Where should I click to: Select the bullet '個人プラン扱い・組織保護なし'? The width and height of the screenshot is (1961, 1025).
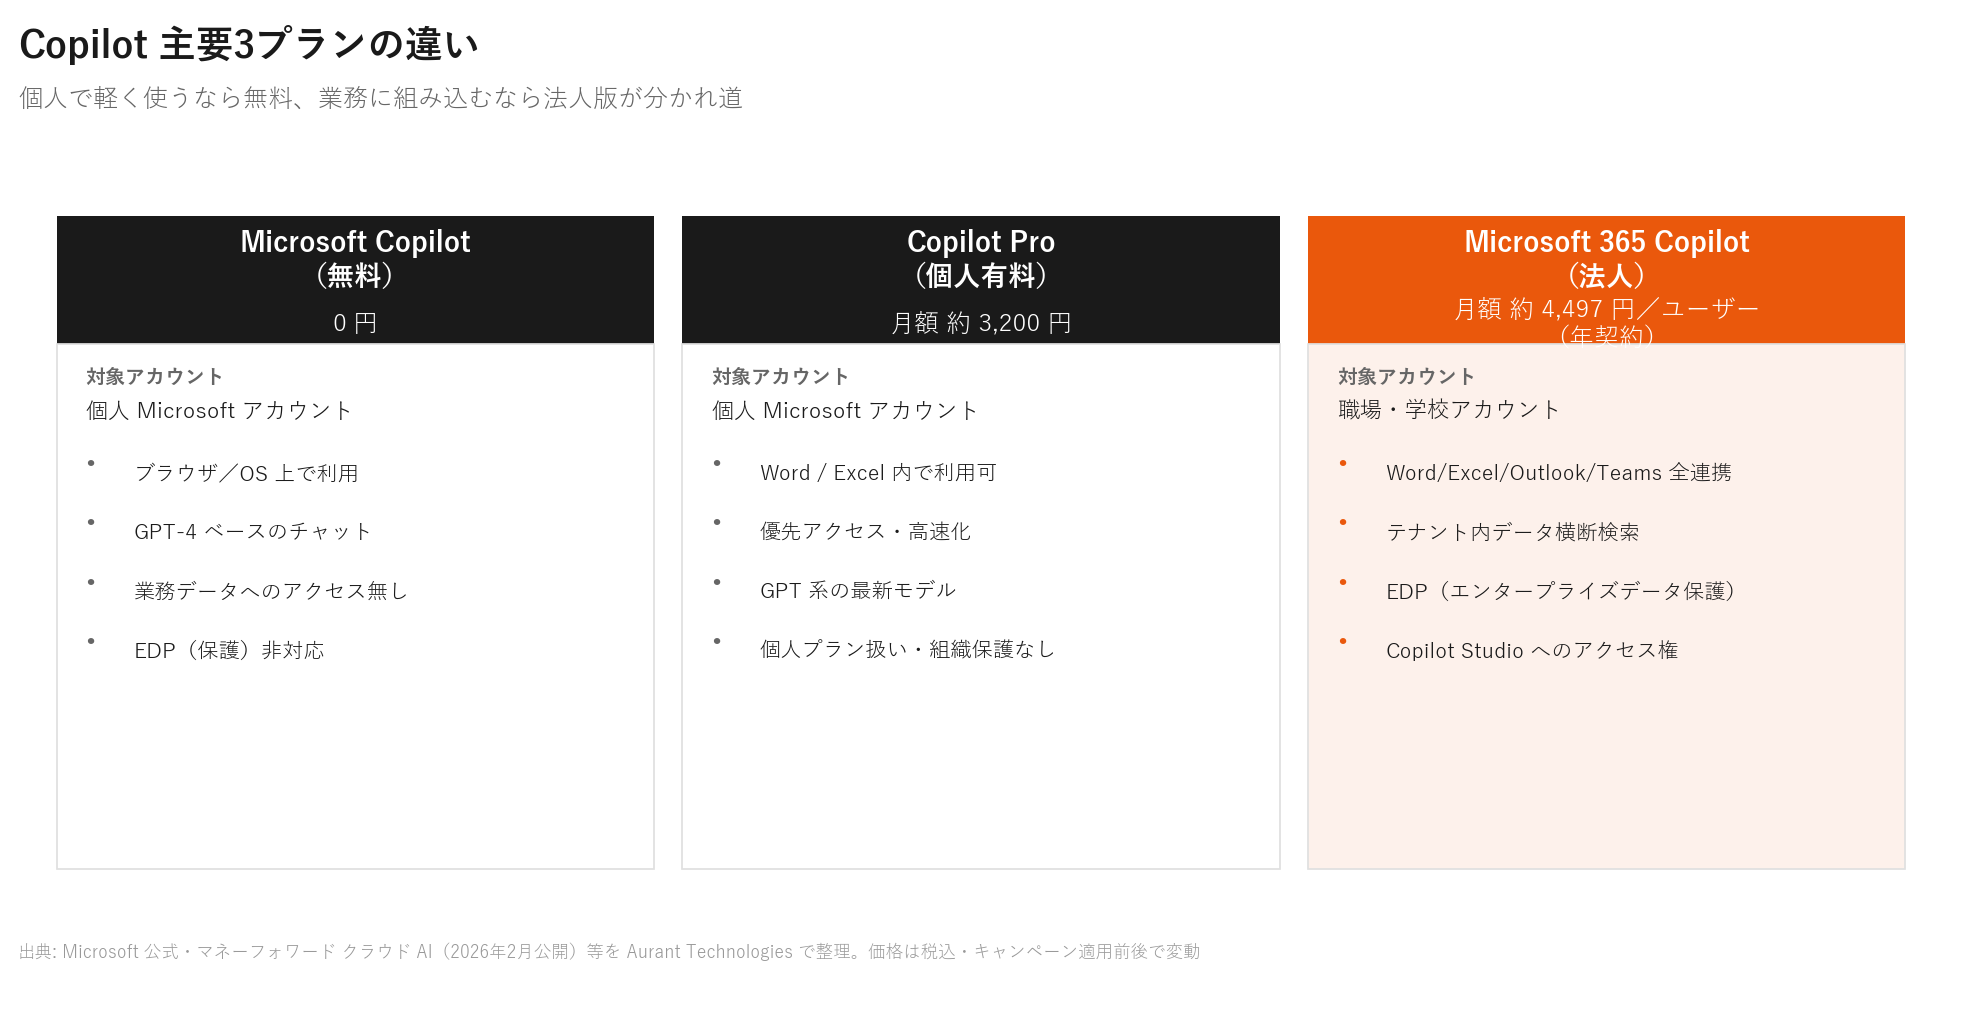point(907,649)
